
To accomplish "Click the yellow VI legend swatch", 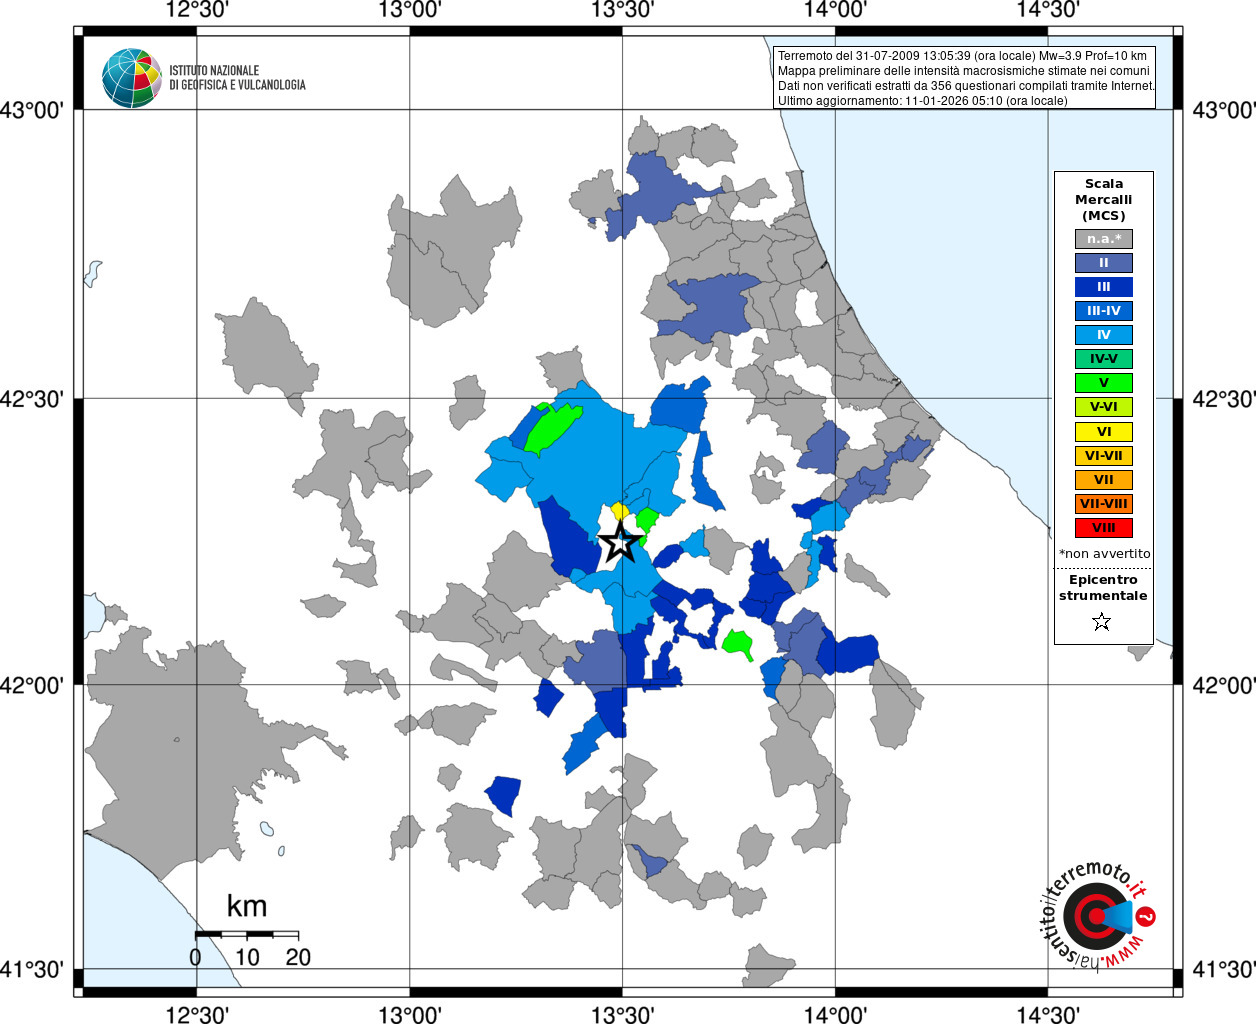I will (x=1103, y=432).
